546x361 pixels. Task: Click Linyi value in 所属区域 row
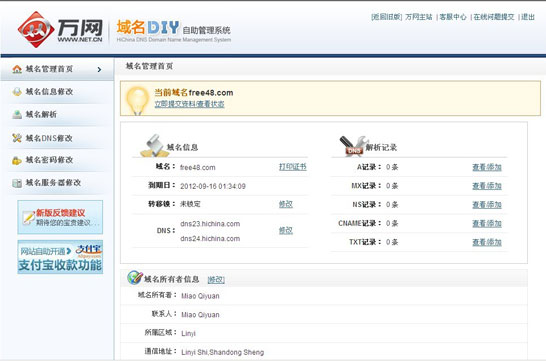point(188,333)
